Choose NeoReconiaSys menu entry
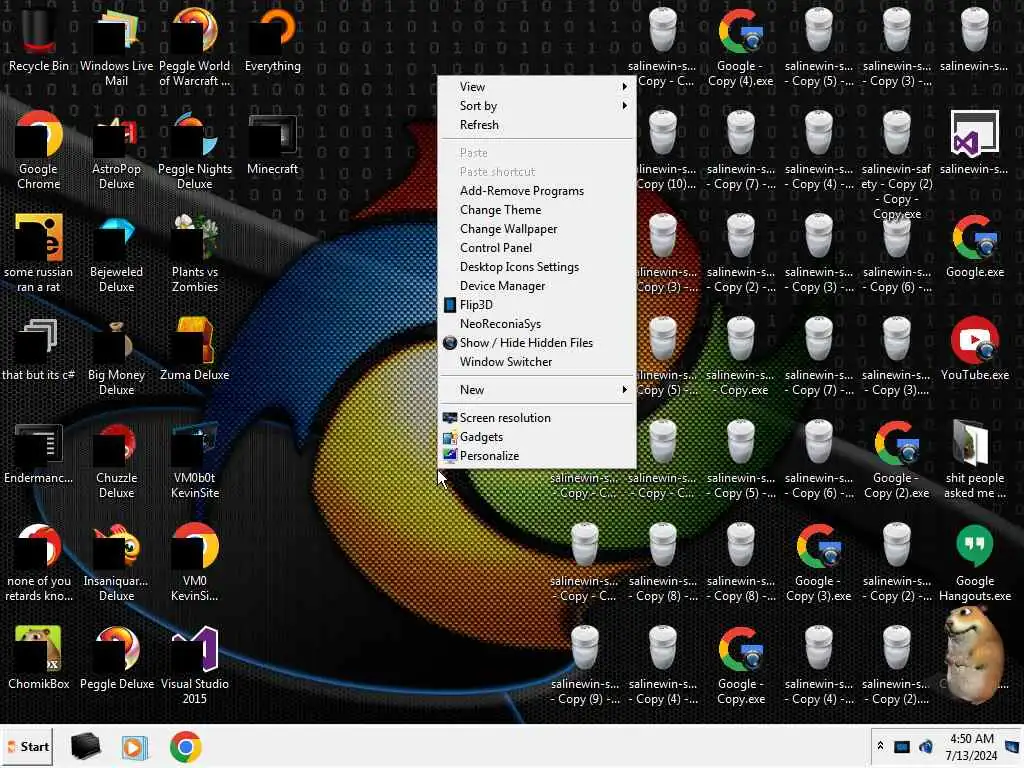 tap(537, 323)
